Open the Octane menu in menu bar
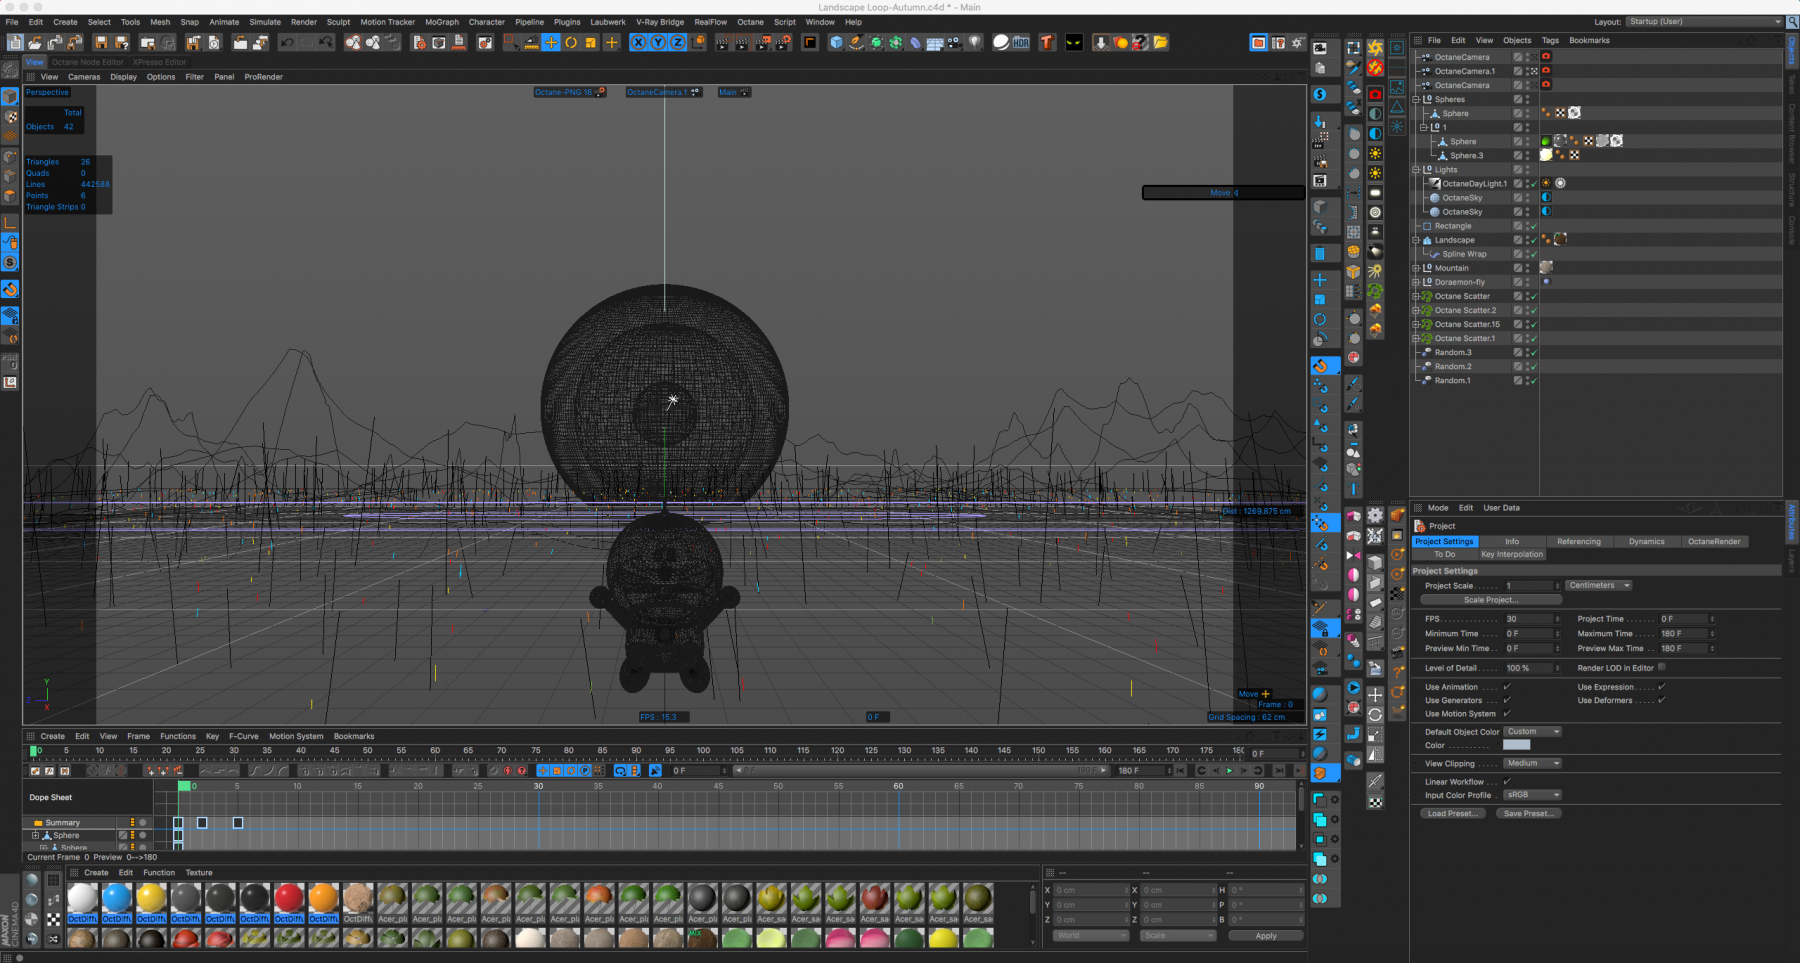This screenshot has height=963, width=1800. point(750,22)
